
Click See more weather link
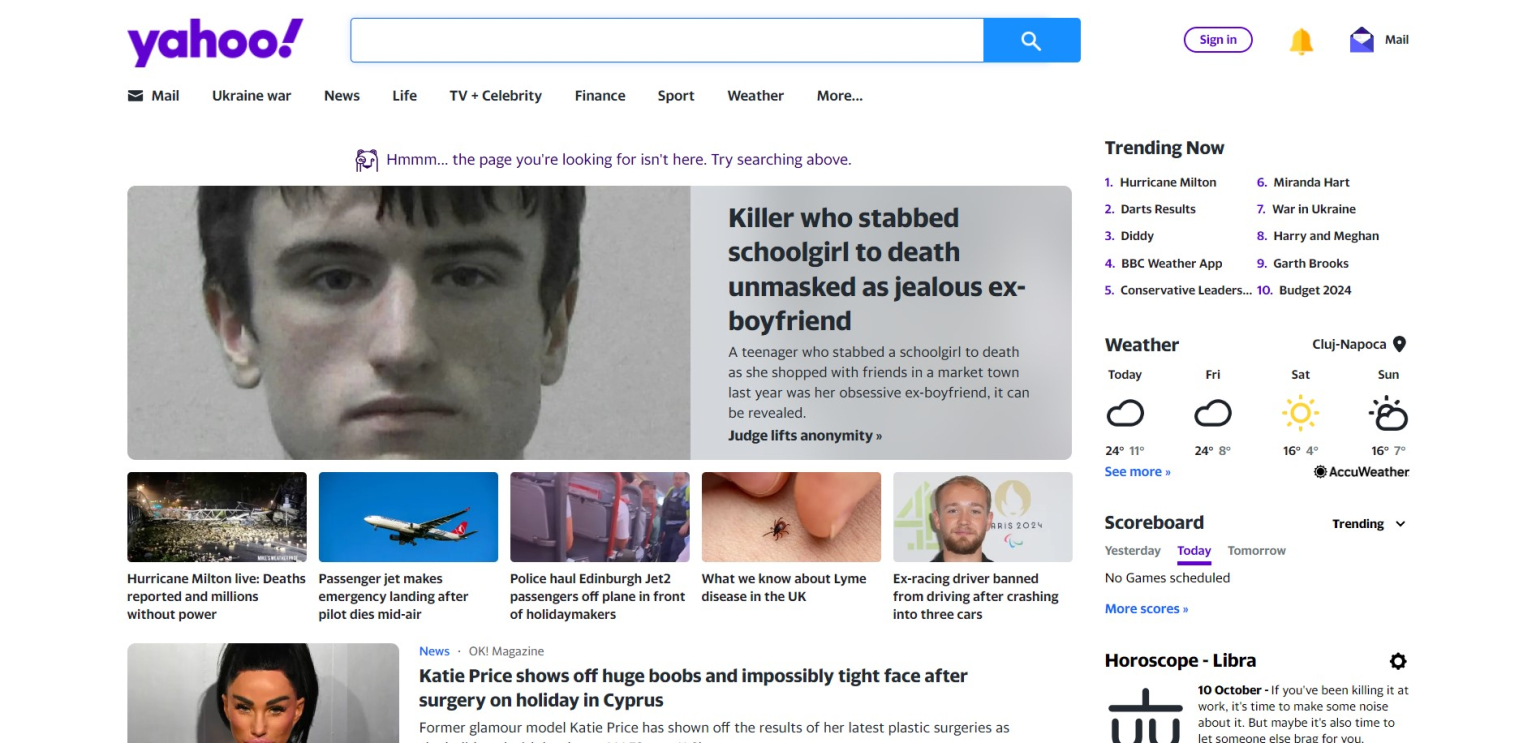[x=1137, y=472]
